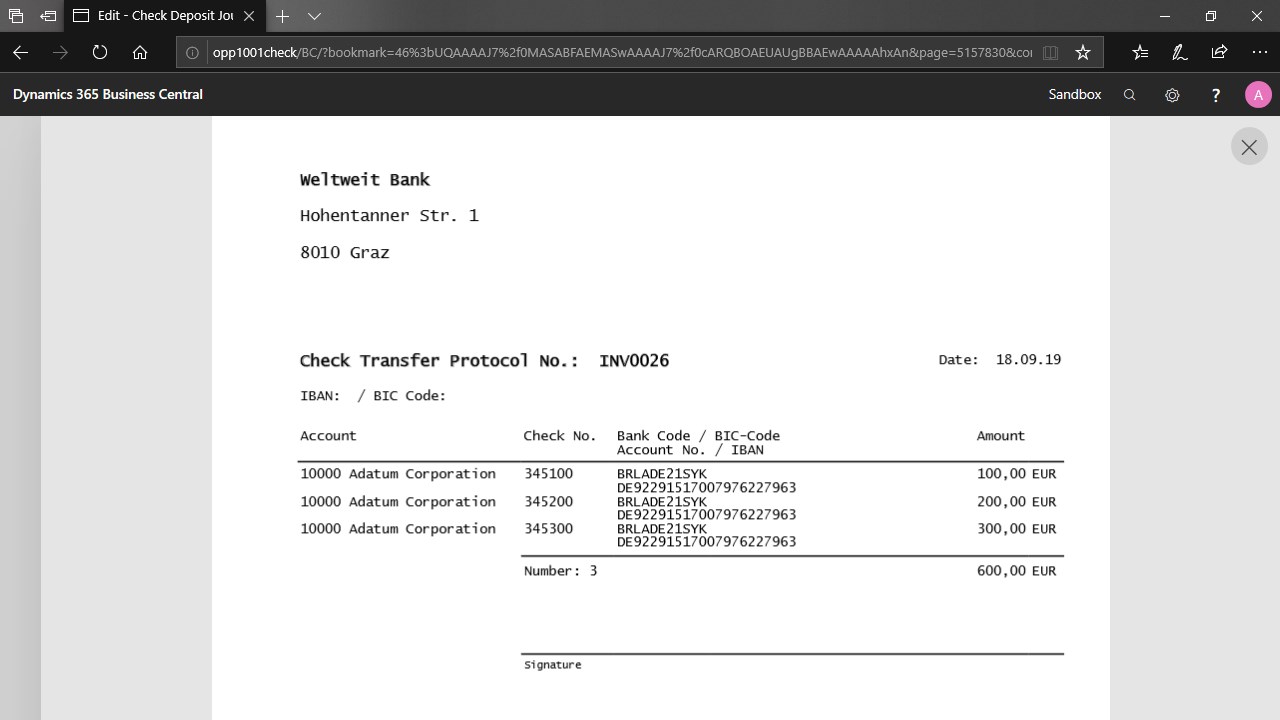The image size is (1280, 720).
Task: Select the date 18.09.19
Action: click(x=1028, y=359)
